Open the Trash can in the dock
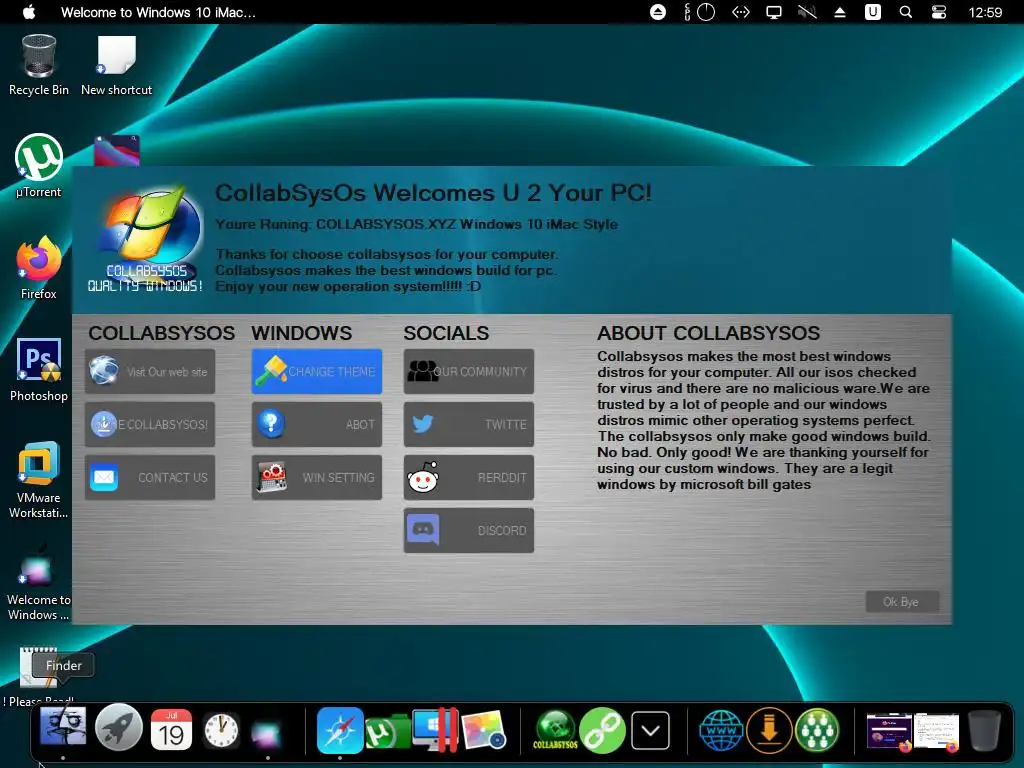 click(x=984, y=730)
